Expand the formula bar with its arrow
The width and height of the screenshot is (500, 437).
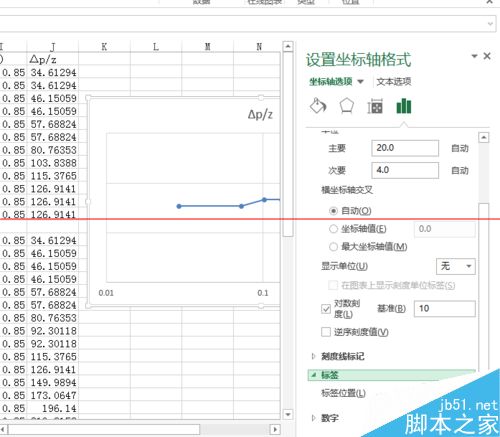490,24
